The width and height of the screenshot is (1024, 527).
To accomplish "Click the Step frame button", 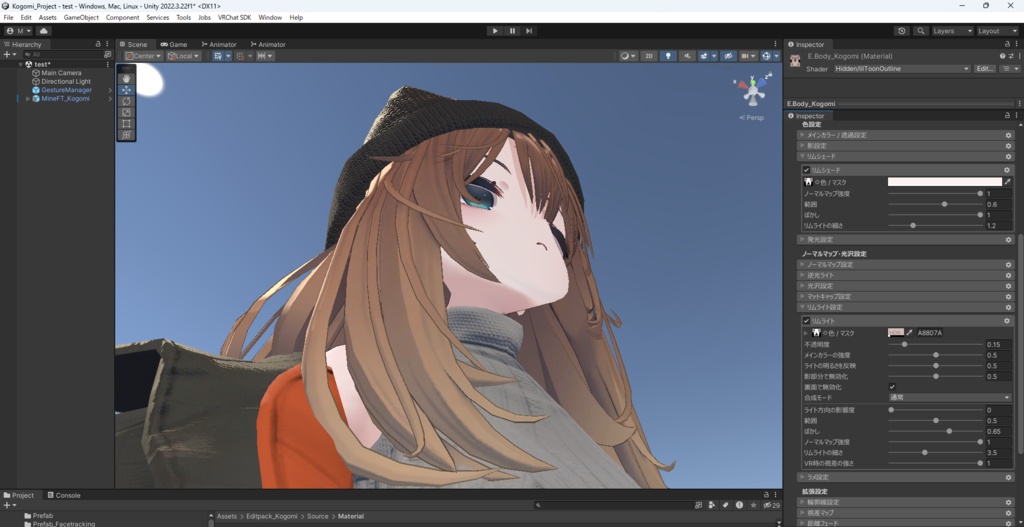I will coord(529,31).
